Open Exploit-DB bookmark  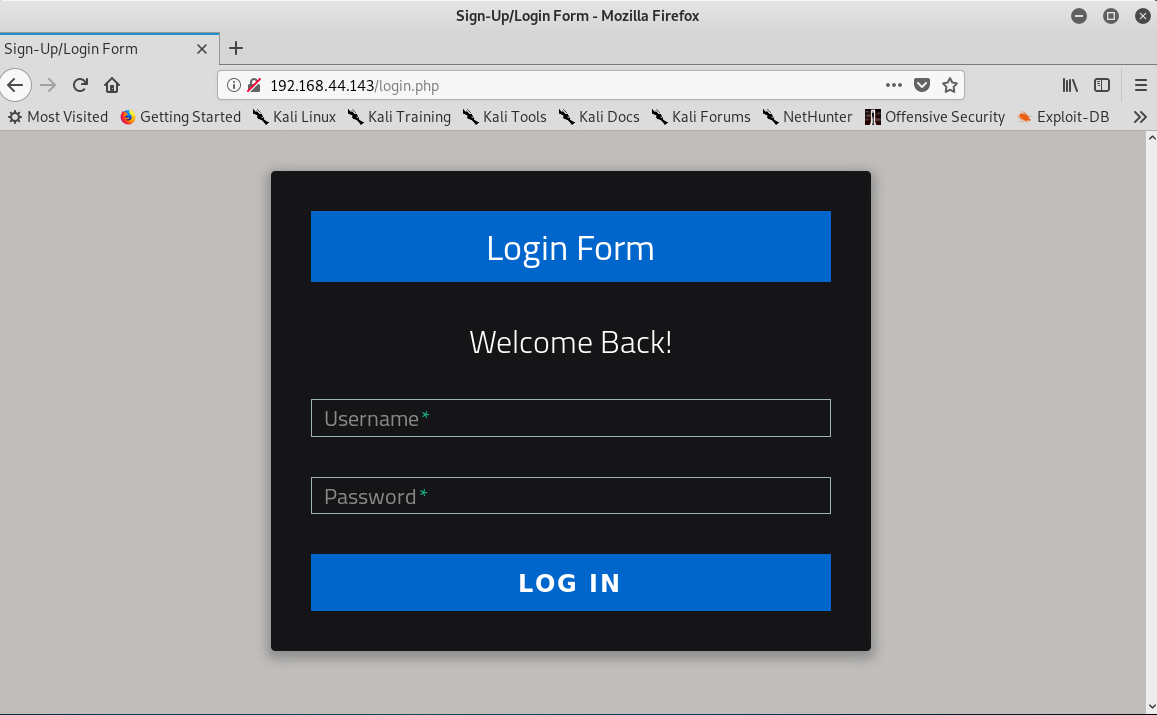pos(1063,117)
